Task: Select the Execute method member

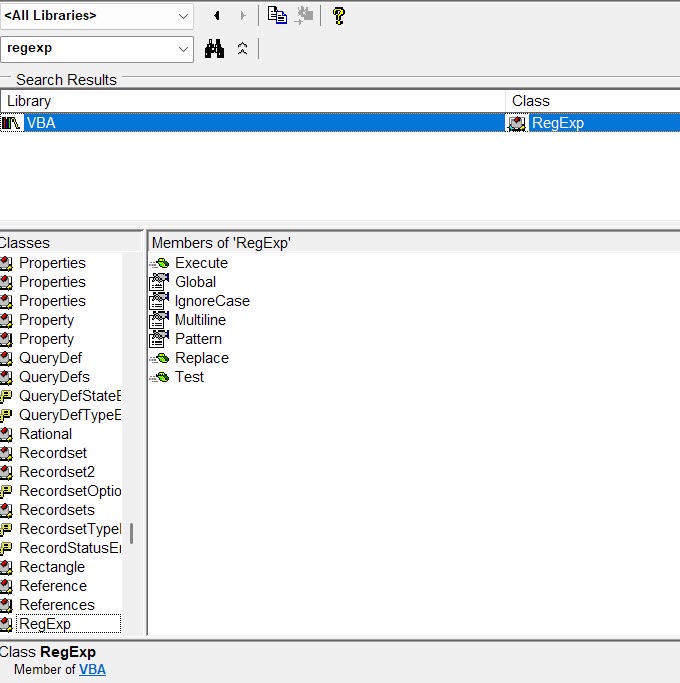Action: point(201,263)
